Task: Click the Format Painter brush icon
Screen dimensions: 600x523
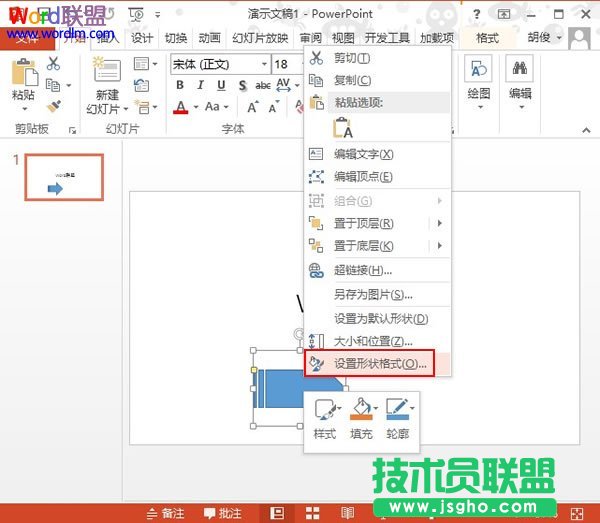Action: pos(54,106)
